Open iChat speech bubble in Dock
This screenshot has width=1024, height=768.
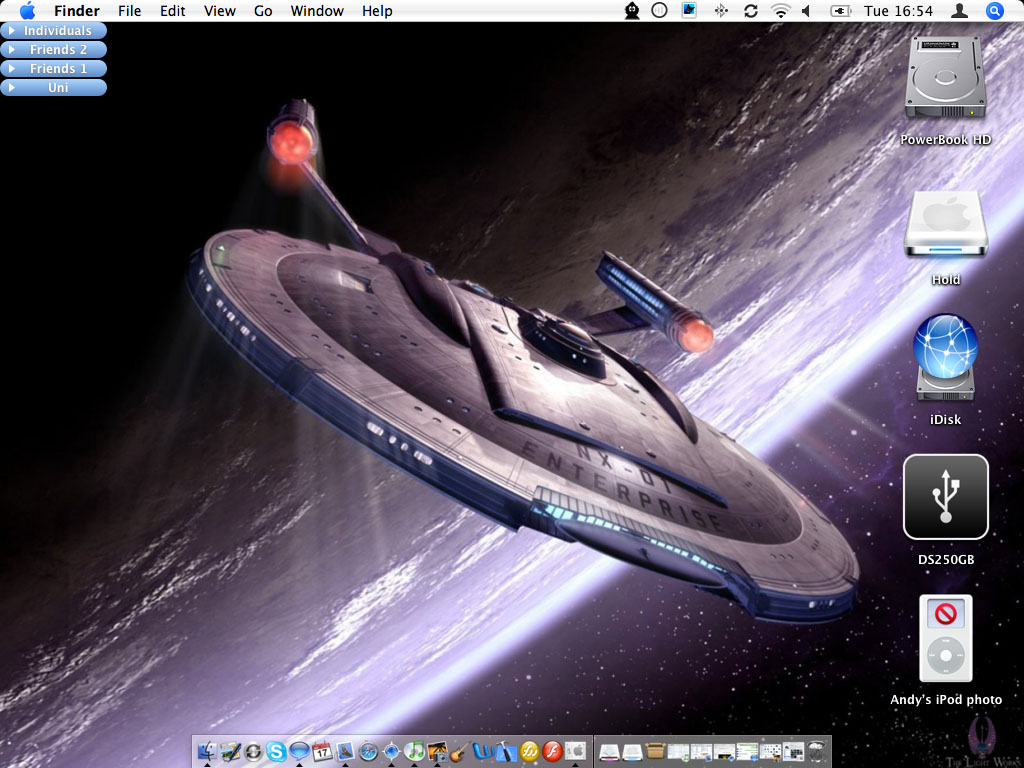click(299, 751)
